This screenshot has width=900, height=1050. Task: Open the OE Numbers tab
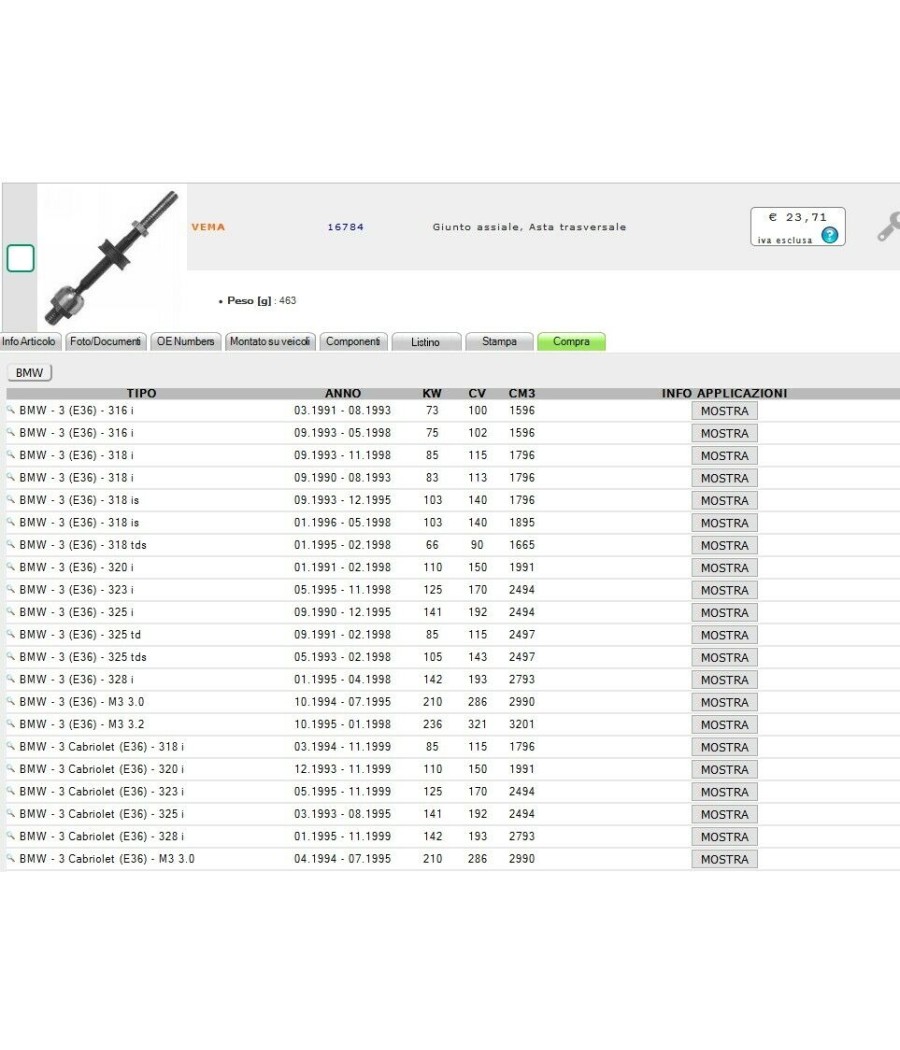[x=185, y=342]
